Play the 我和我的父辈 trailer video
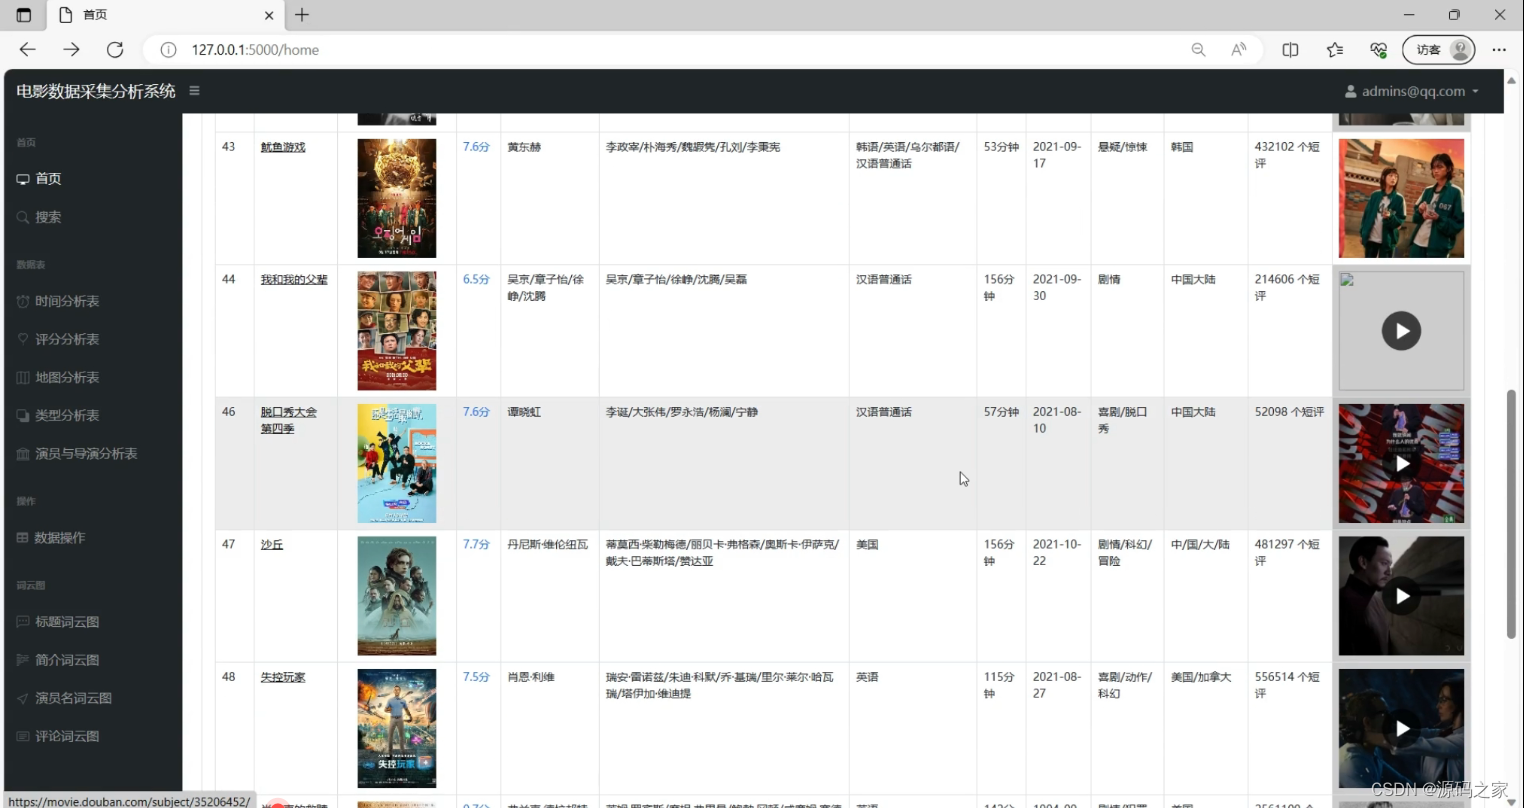 click(x=1401, y=331)
